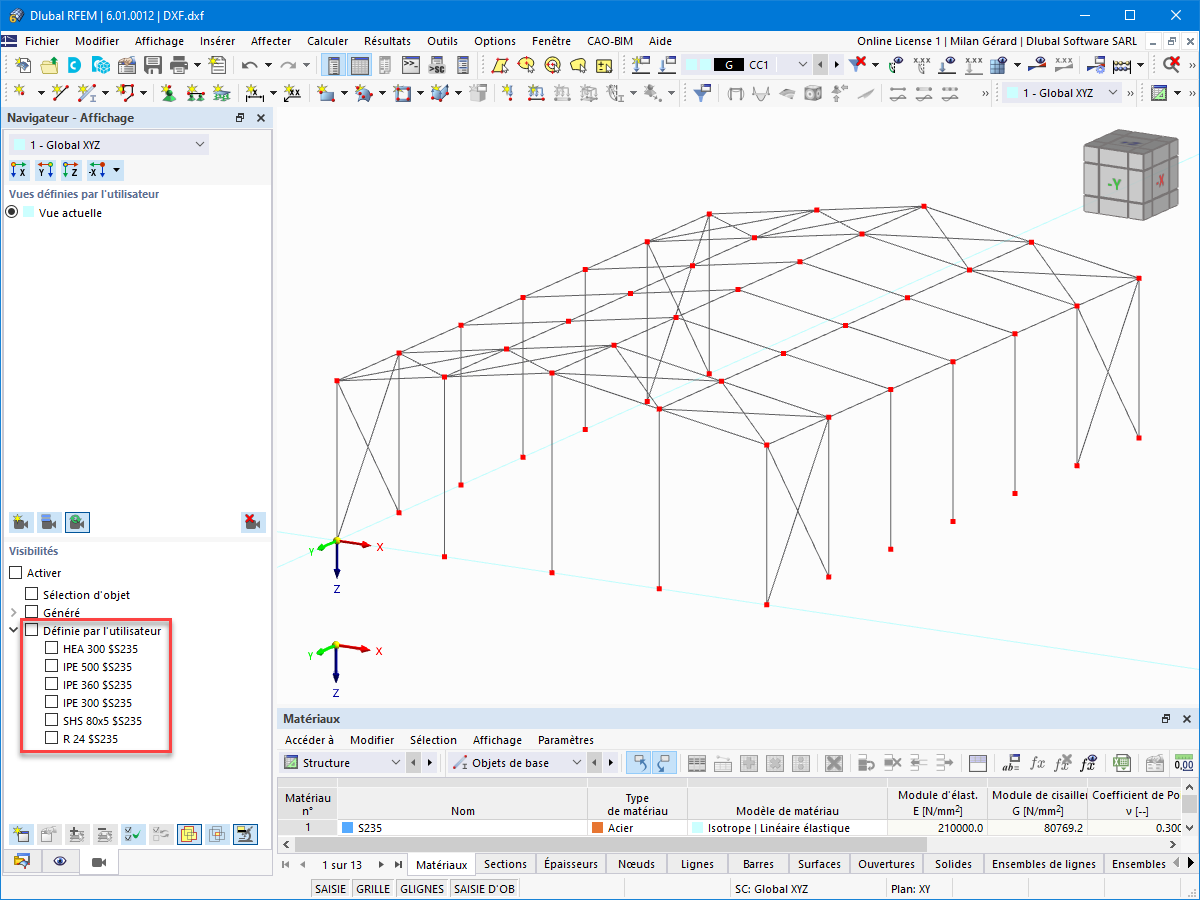Click the delete row X icon in table toolbar

pos(832,763)
